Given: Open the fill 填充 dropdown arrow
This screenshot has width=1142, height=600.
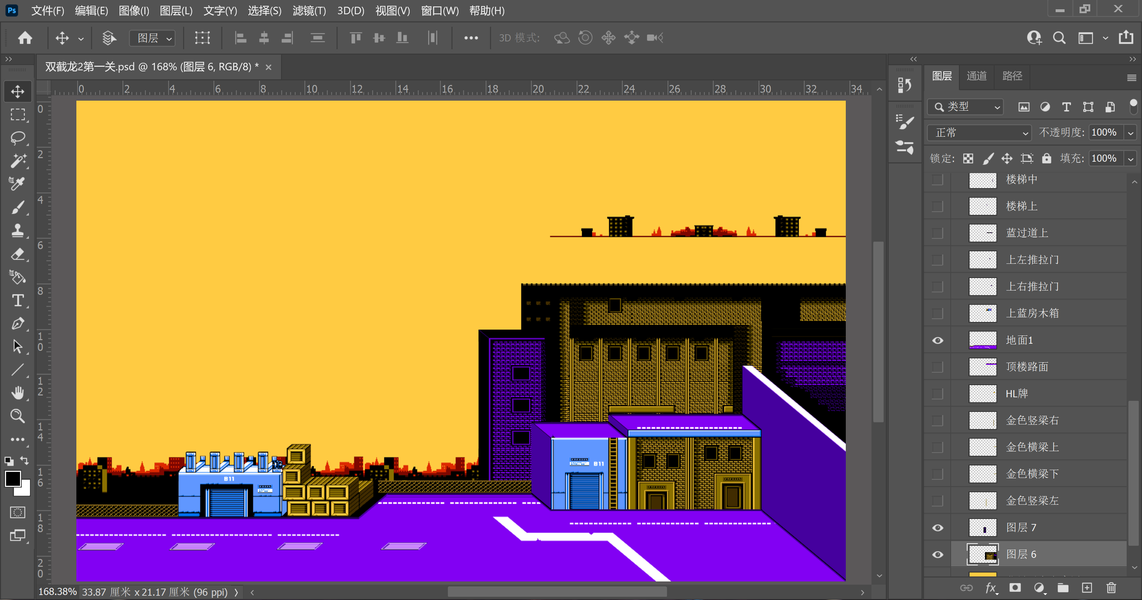Looking at the screenshot, I should click(1130, 158).
